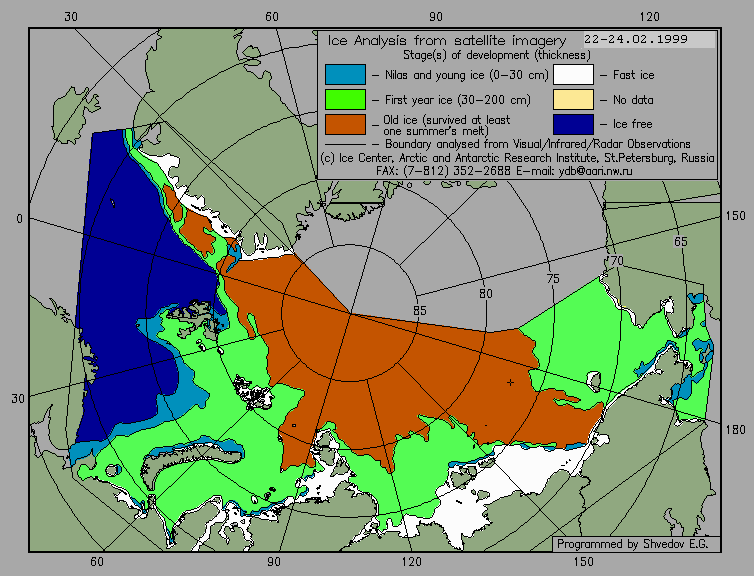
Task: Click the small cross marker in old ice
Action: tap(510, 383)
